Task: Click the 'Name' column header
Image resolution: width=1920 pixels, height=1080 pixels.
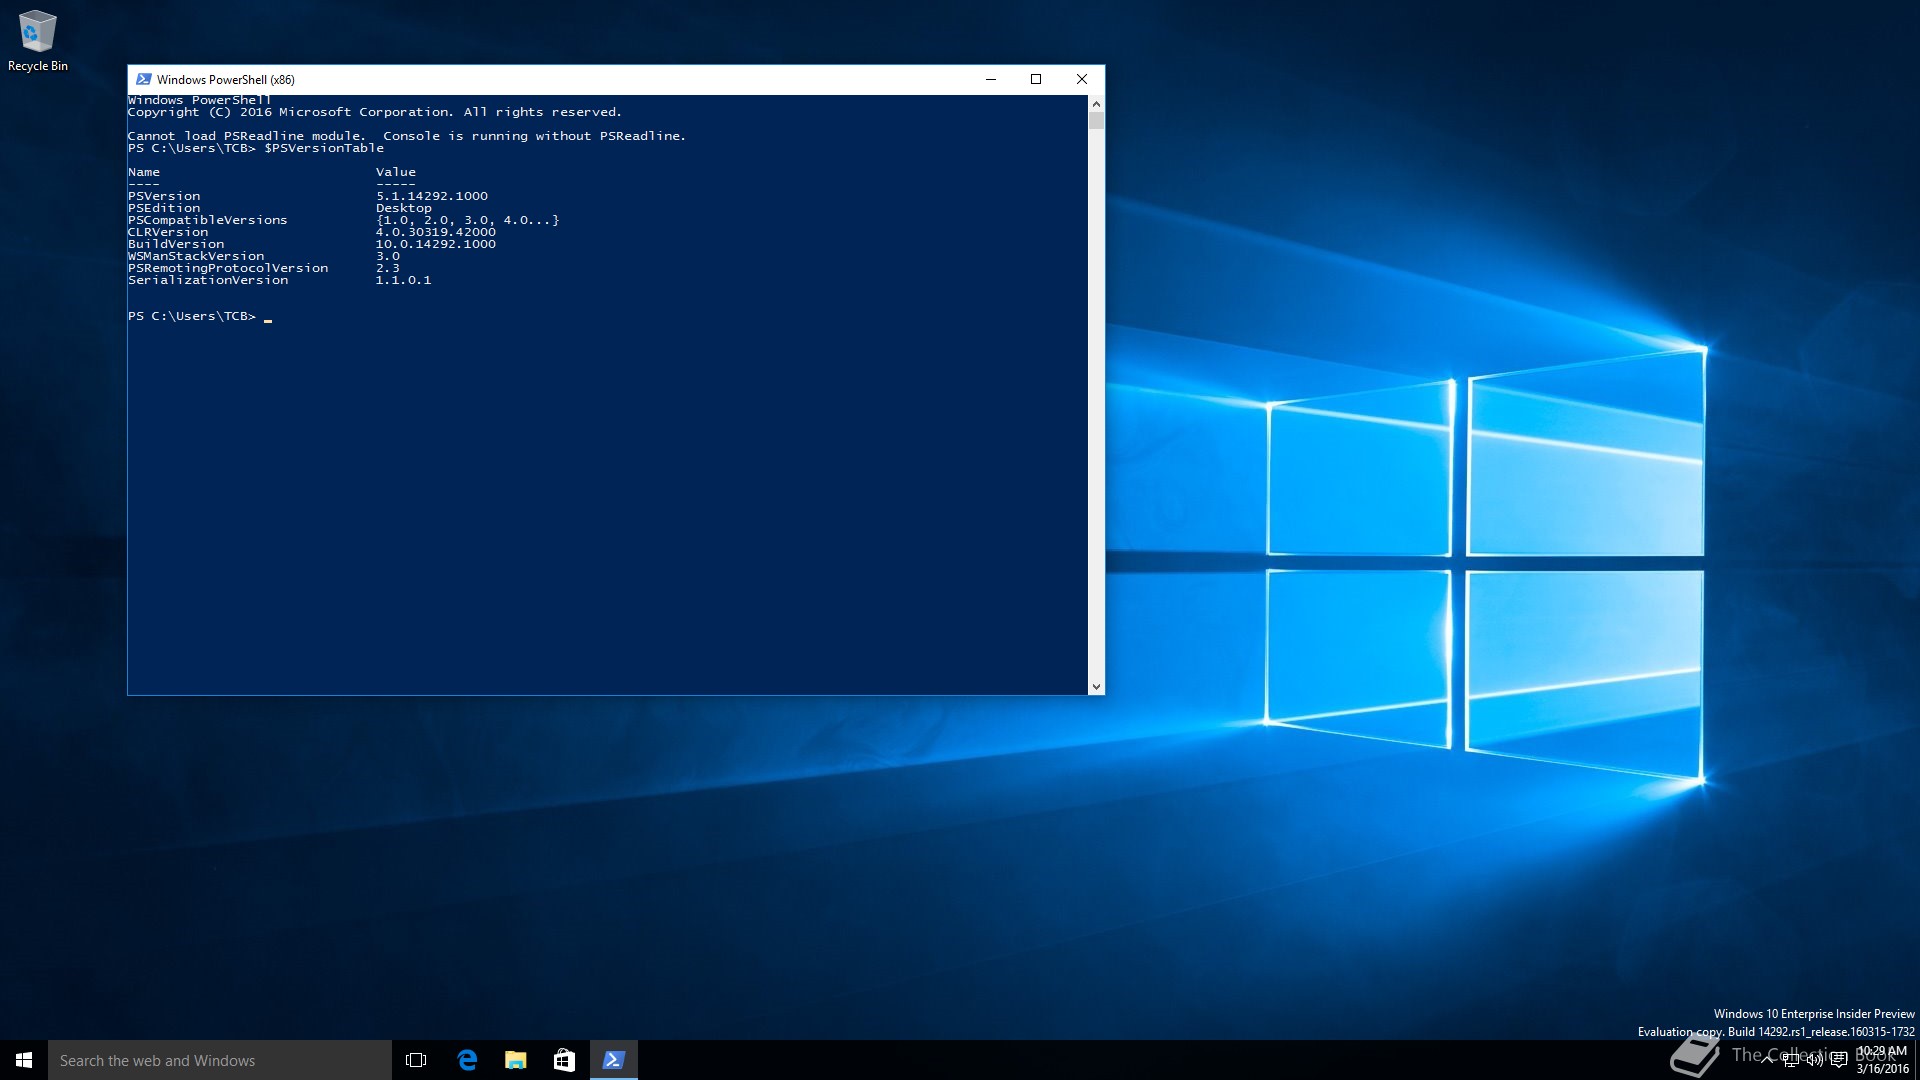Action: tap(144, 172)
